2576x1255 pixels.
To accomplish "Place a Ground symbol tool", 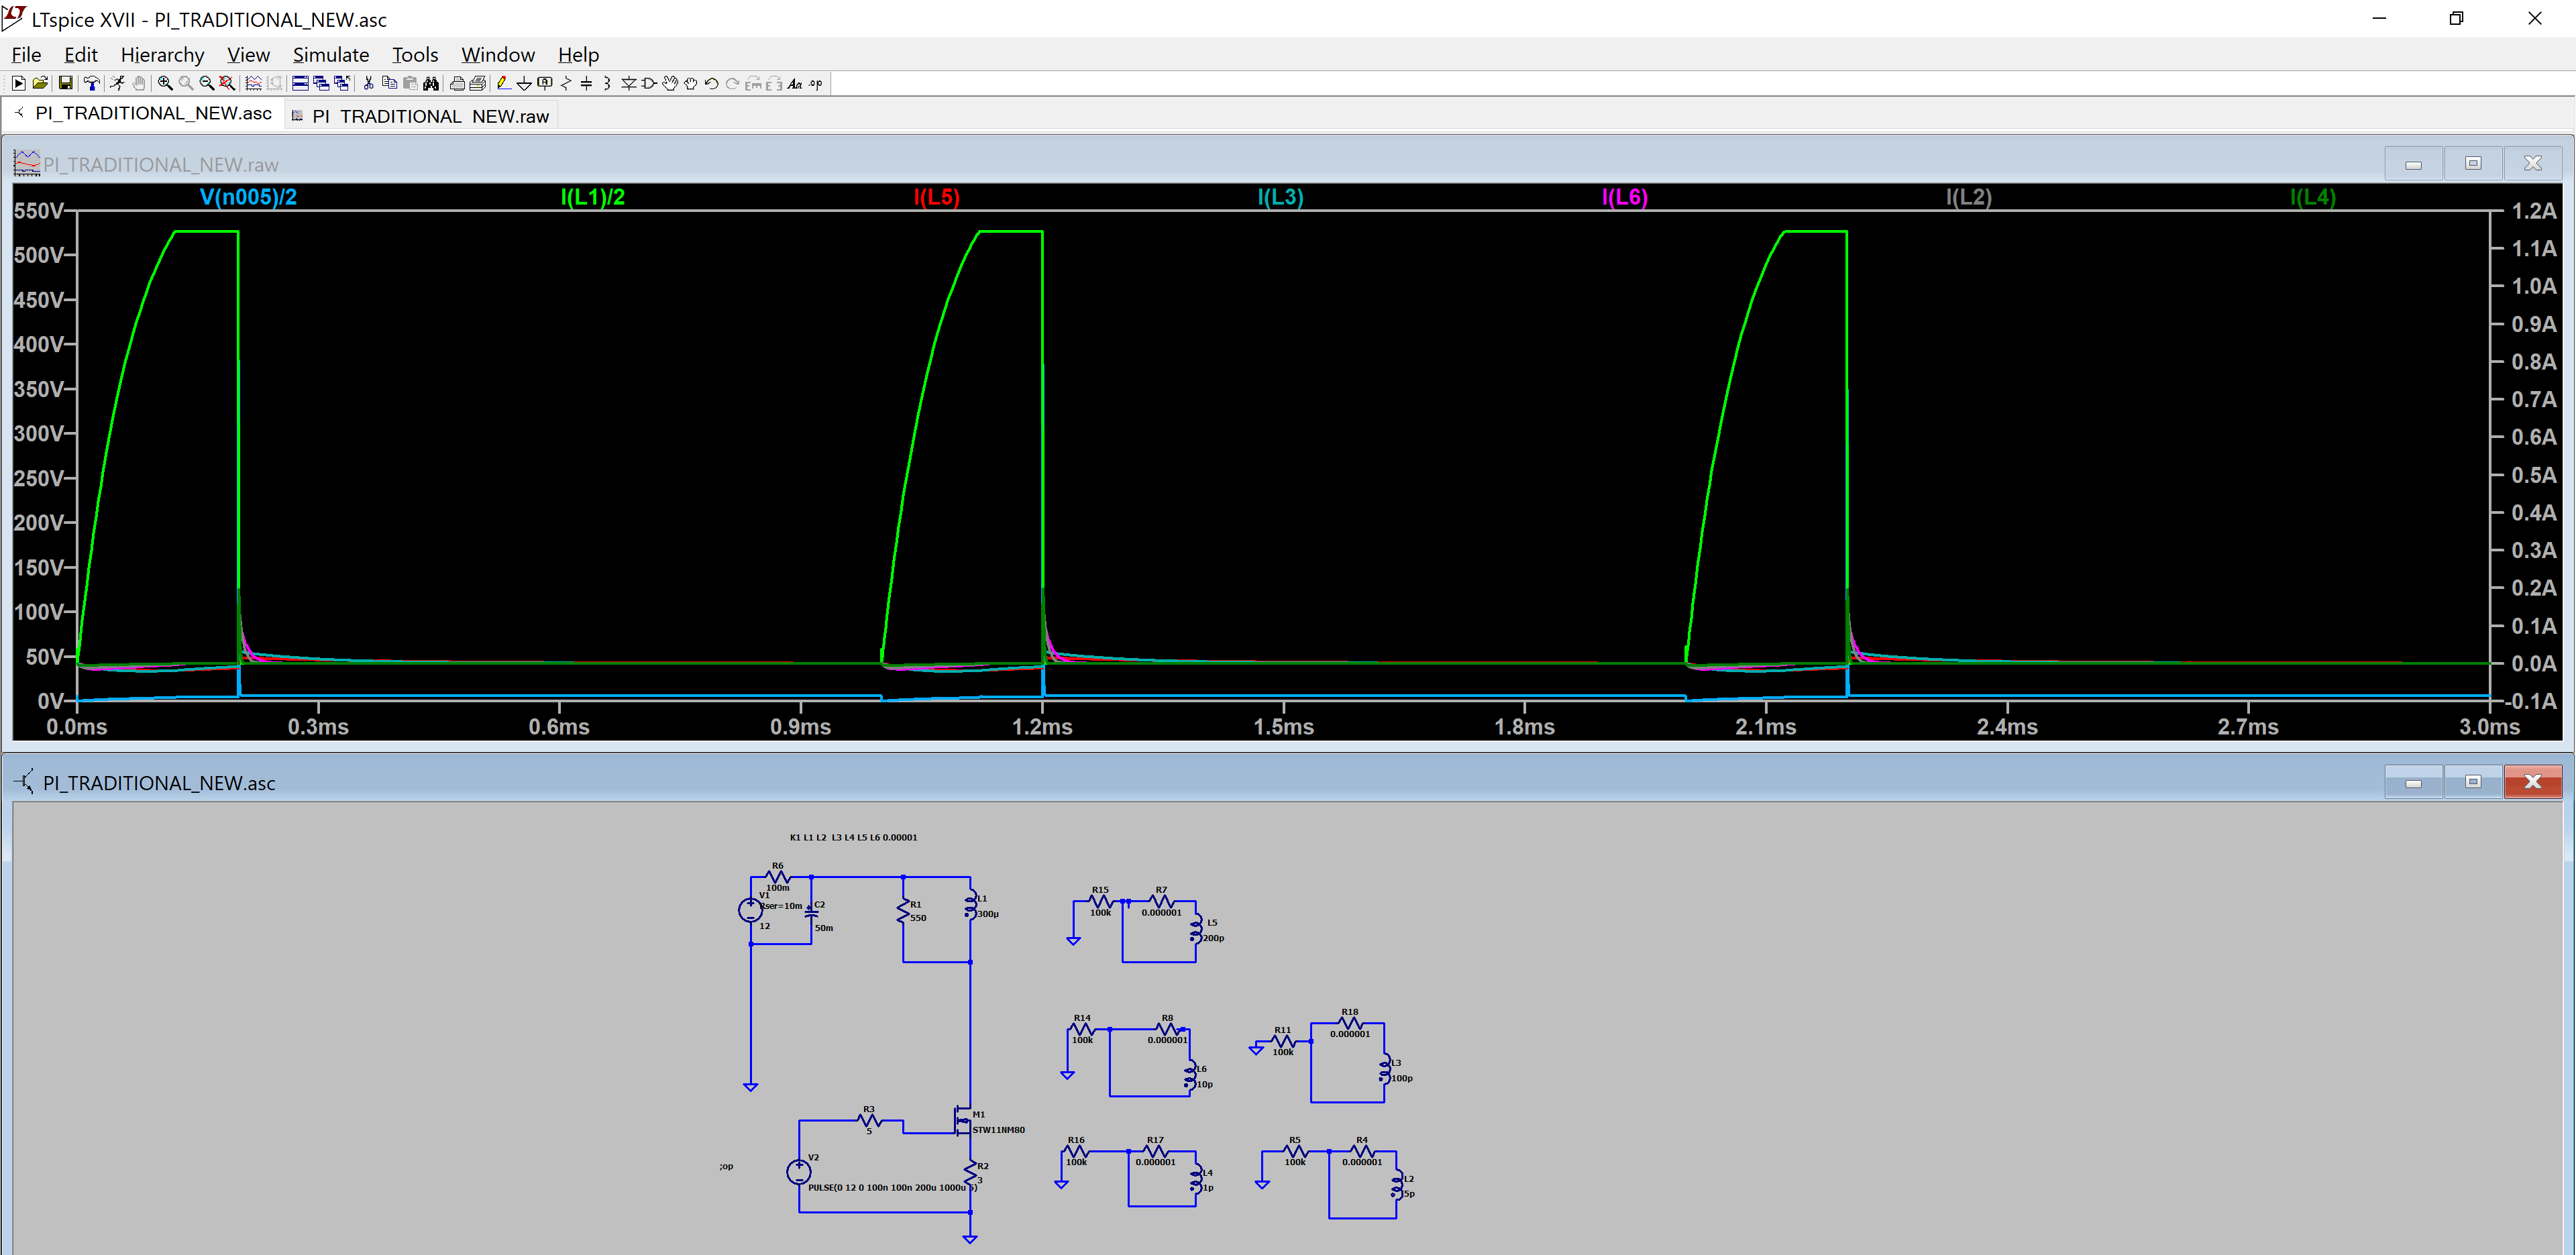I will click(524, 84).
